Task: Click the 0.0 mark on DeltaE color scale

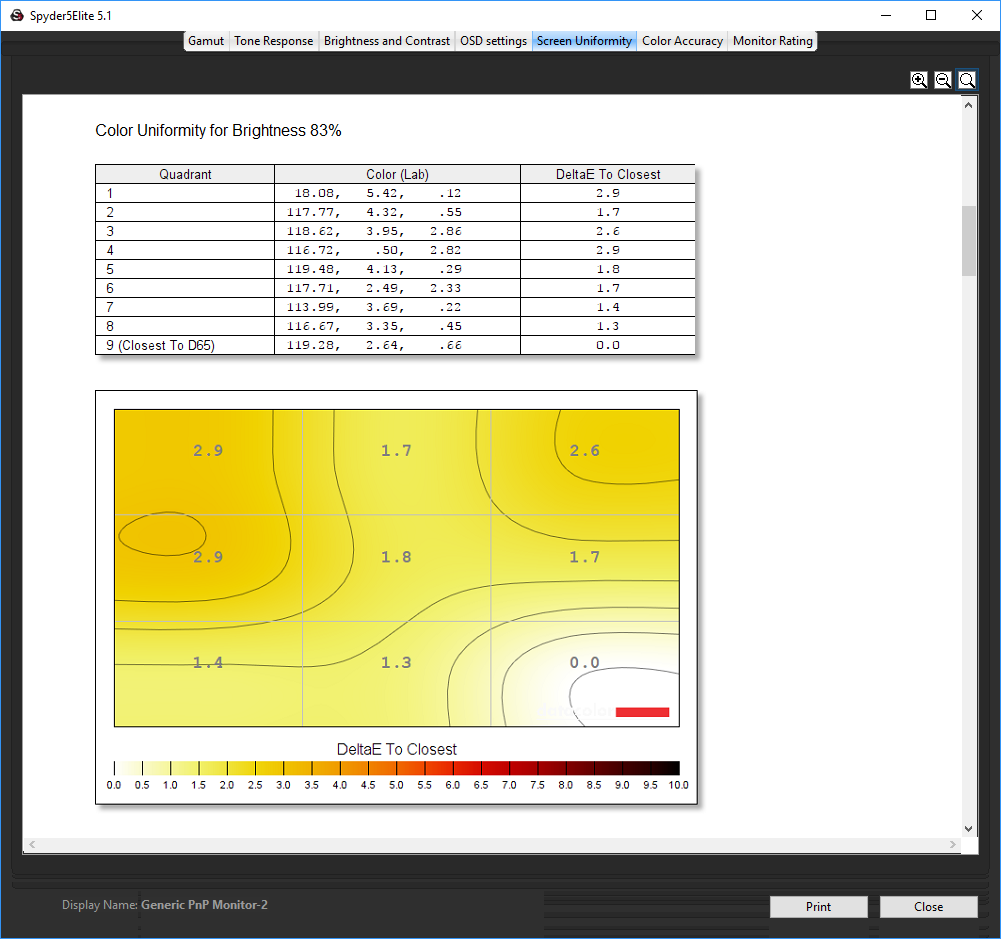Action: 114,785
